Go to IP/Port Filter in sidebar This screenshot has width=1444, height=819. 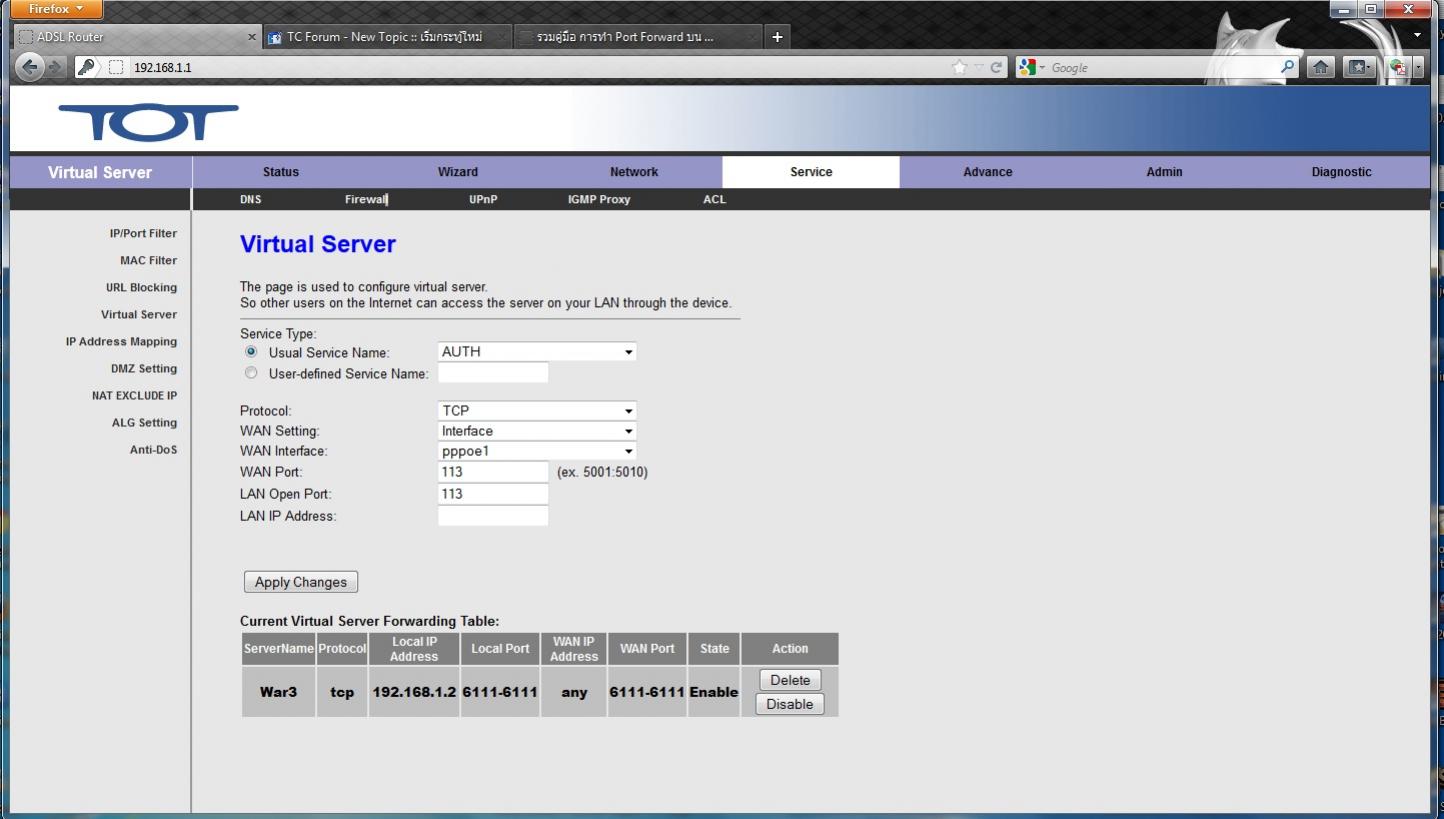point(143,233)
